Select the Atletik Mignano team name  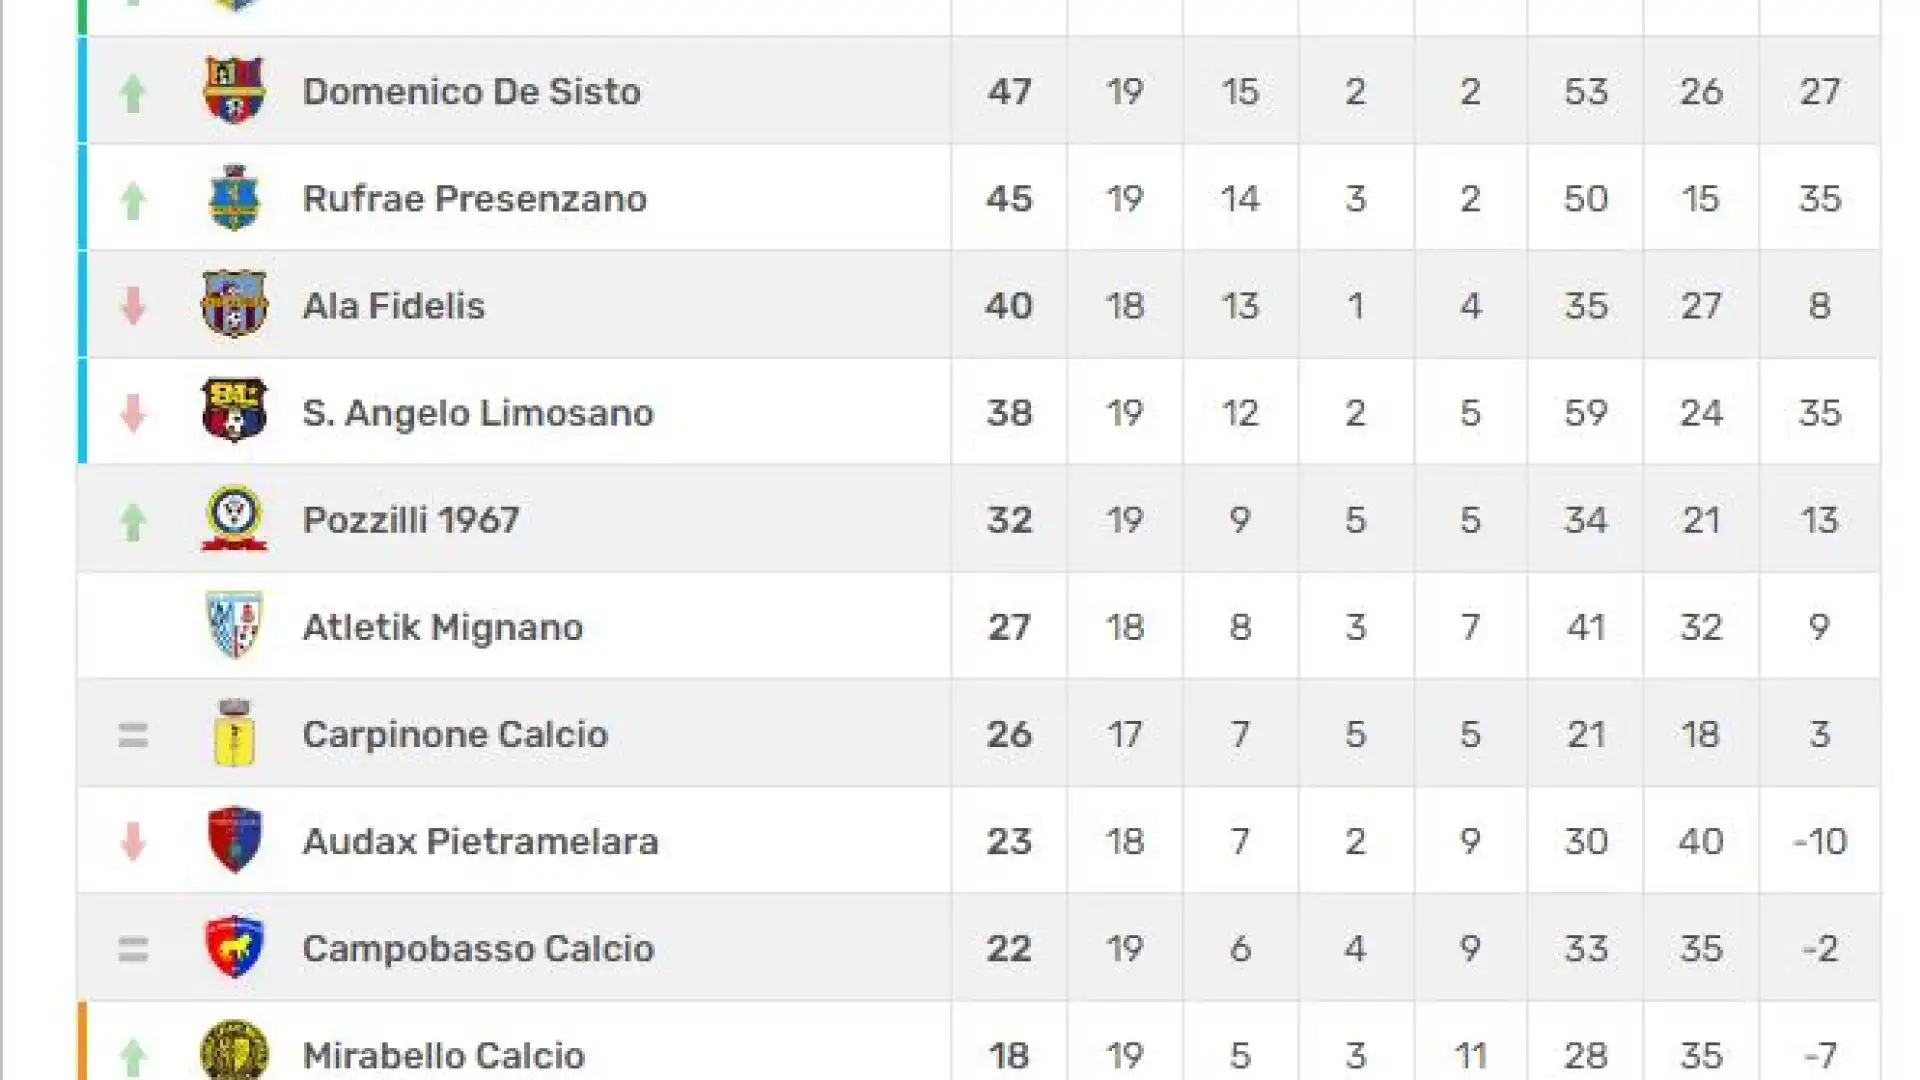[443, 627]
